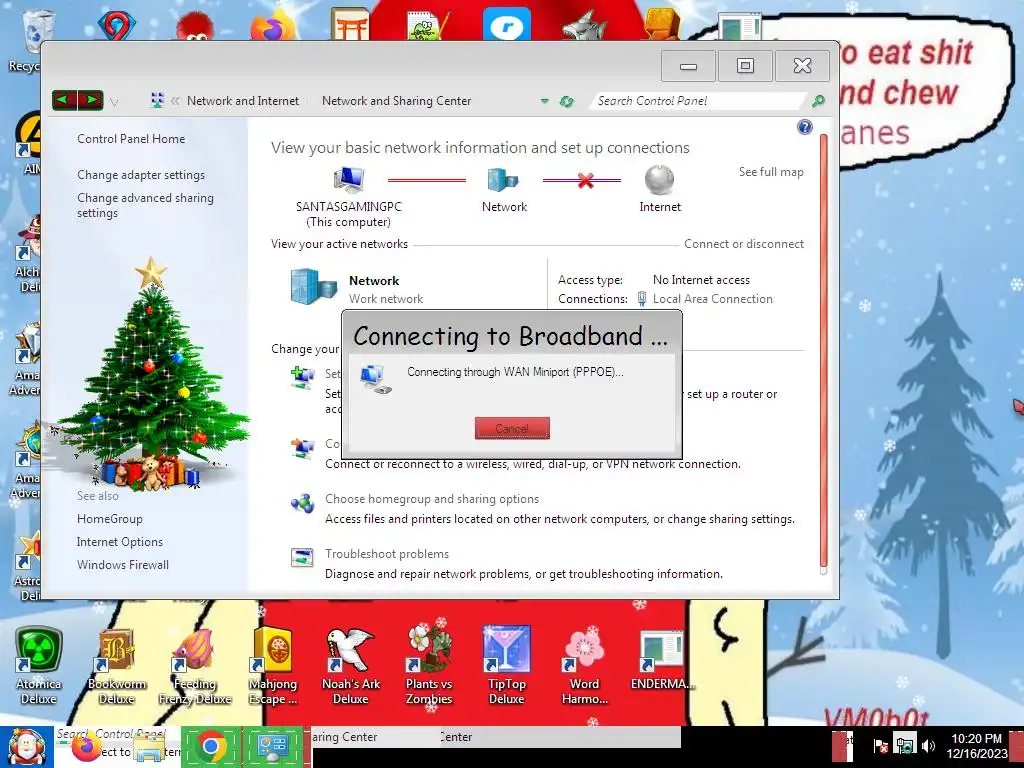Select Network and Sharing Center breadcrumb

tap(396, 101)
